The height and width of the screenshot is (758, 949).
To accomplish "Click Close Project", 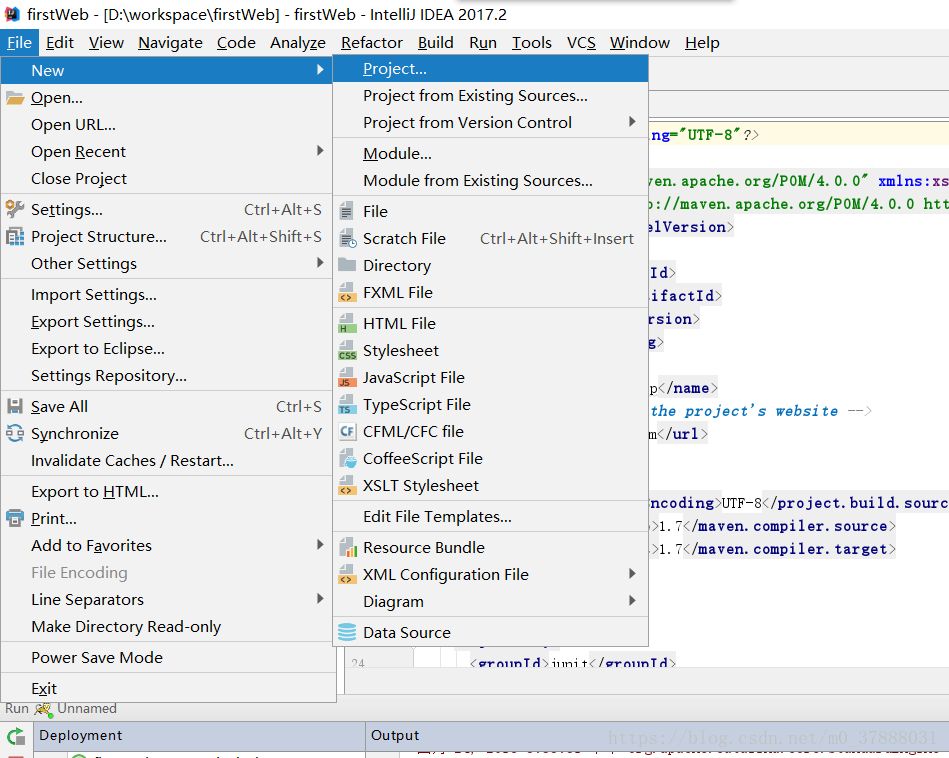I will tap(167, 179).
